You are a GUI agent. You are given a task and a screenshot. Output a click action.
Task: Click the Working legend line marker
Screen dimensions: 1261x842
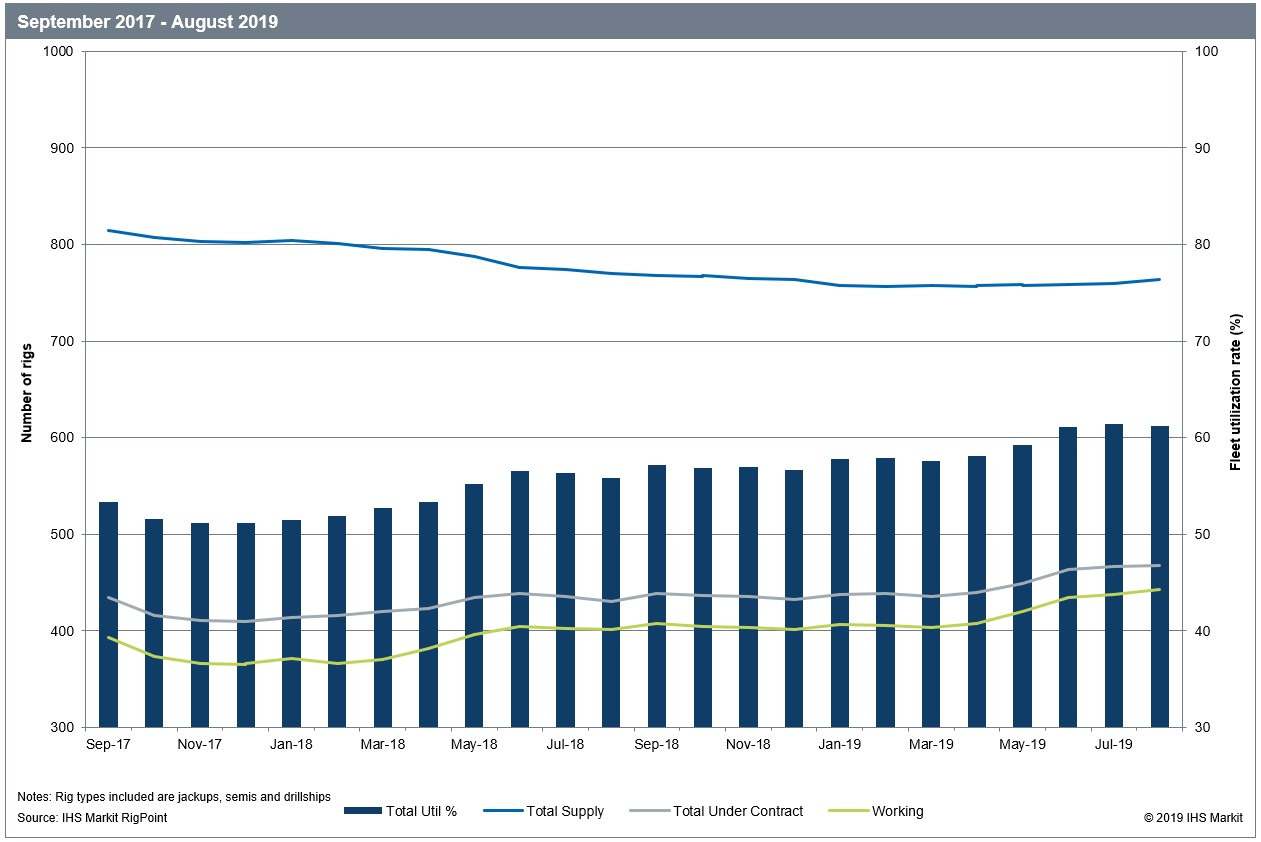click(849, 811)
